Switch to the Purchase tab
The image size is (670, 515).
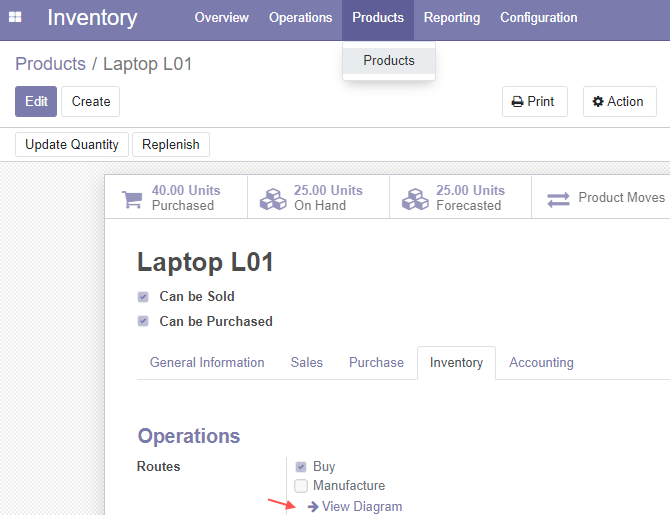click(x=376, y=362)
